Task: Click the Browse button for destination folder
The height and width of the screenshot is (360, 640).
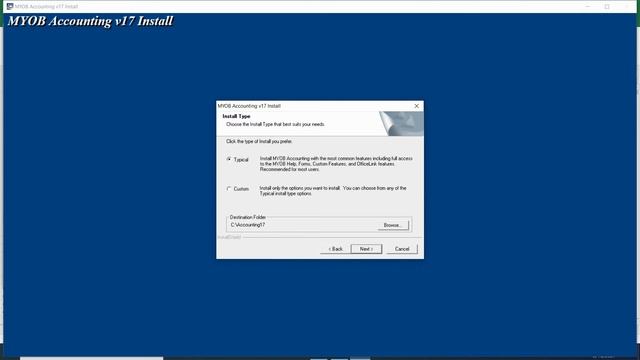Action: click(393, 225)
